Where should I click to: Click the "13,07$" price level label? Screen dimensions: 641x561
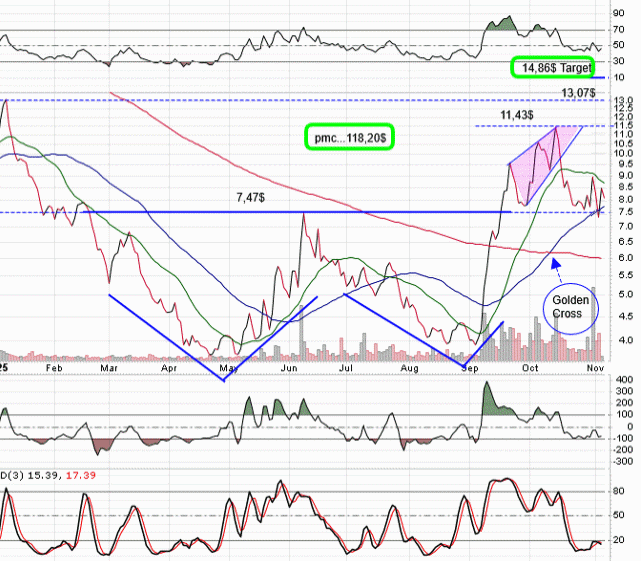point(580,92)
